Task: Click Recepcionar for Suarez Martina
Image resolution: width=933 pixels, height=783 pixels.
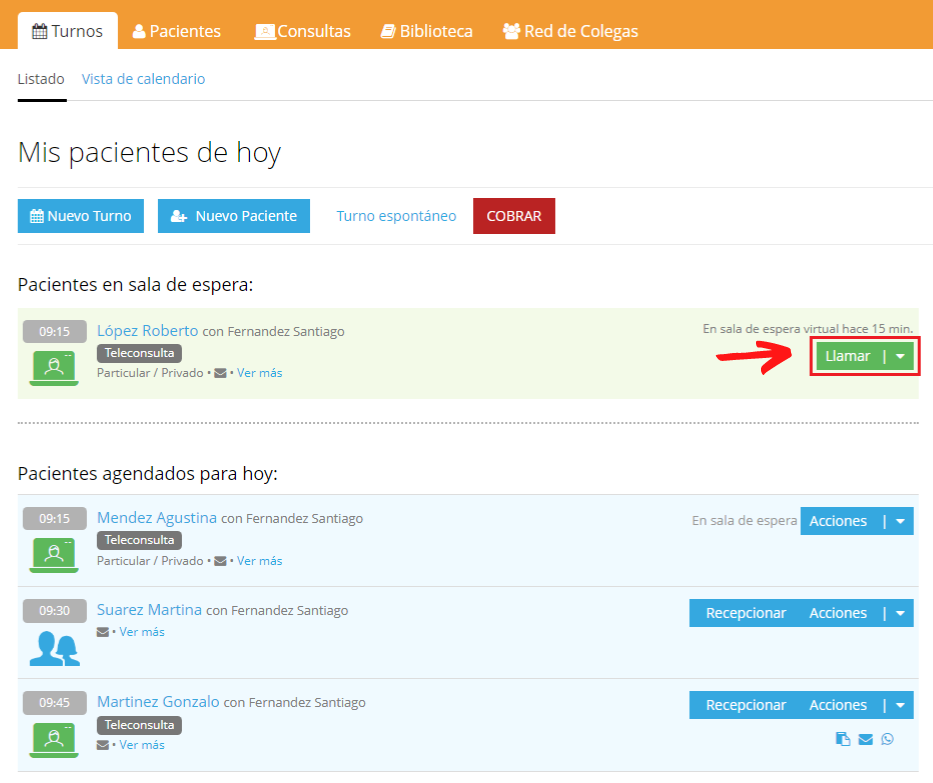Action: (x=745, y=613)
